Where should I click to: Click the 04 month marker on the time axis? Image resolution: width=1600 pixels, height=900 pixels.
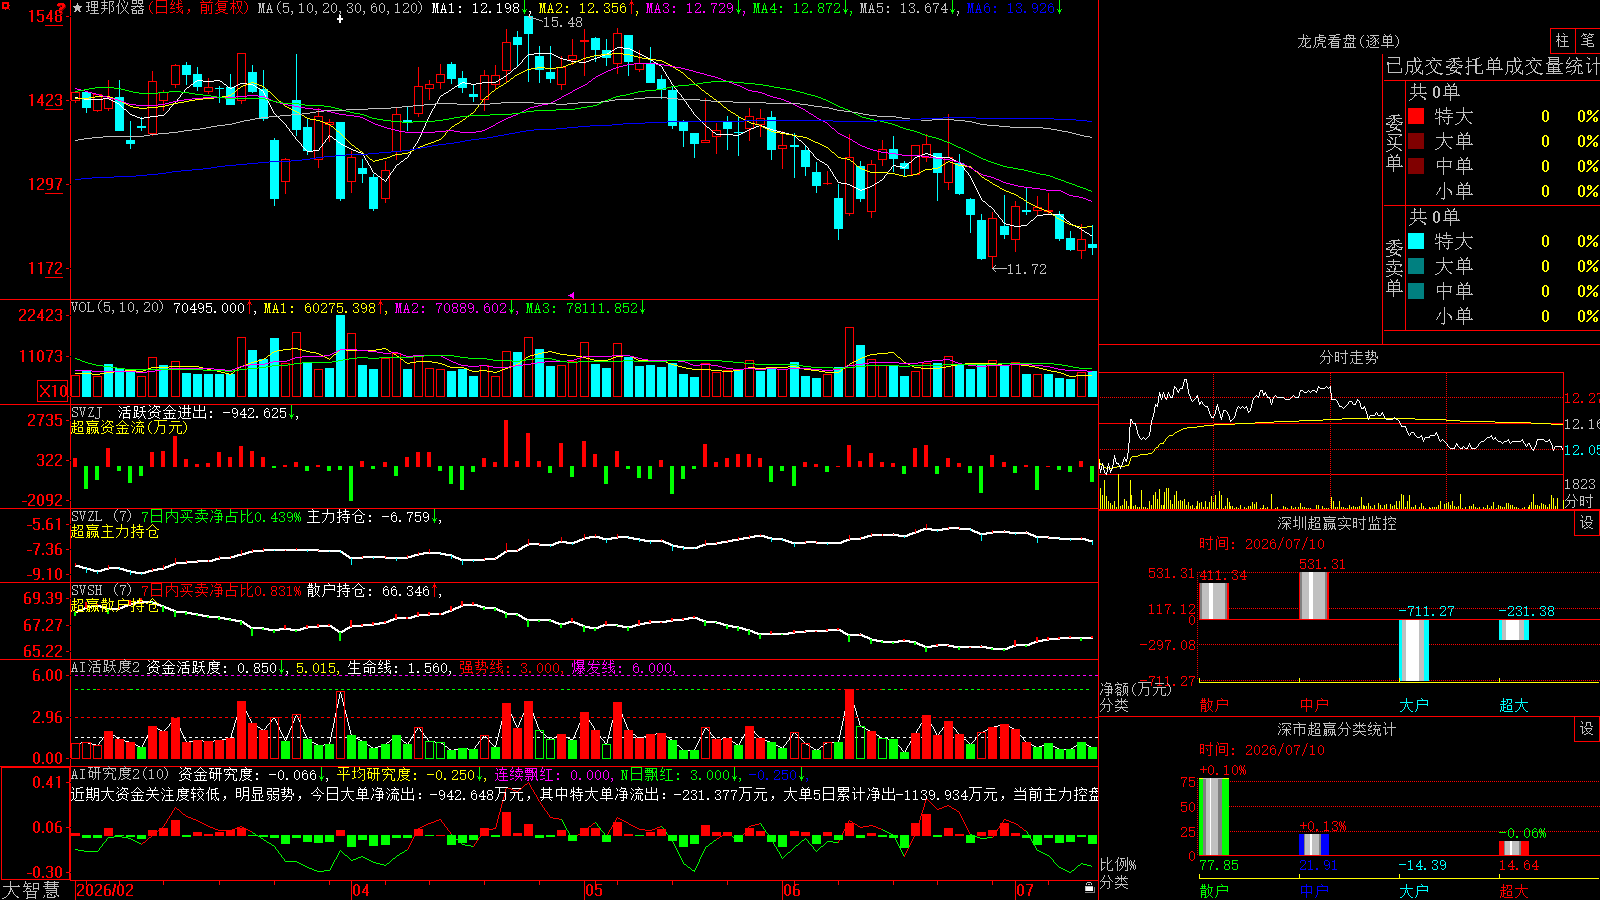point(360,890)
